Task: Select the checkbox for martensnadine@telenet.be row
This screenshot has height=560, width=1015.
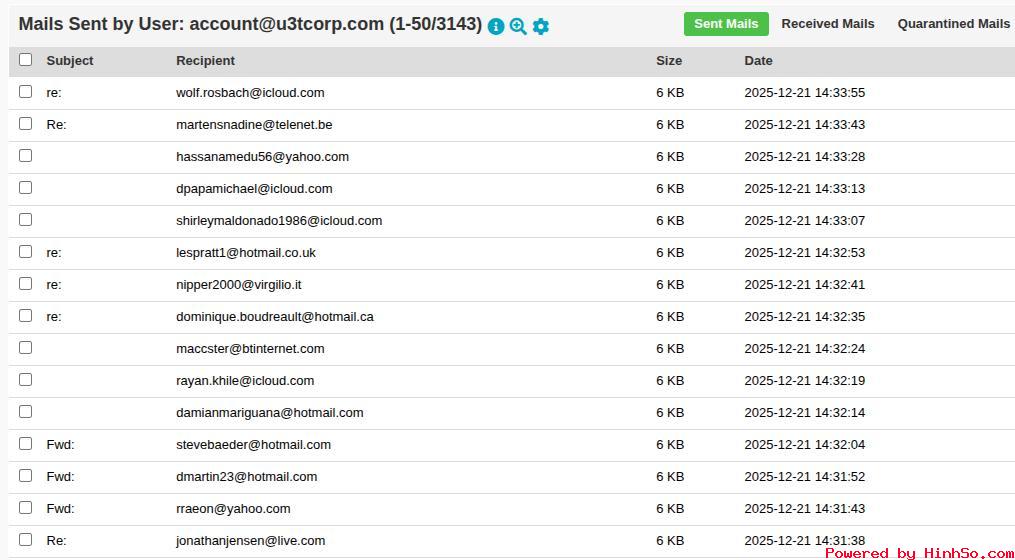Action: click(26, 124)
